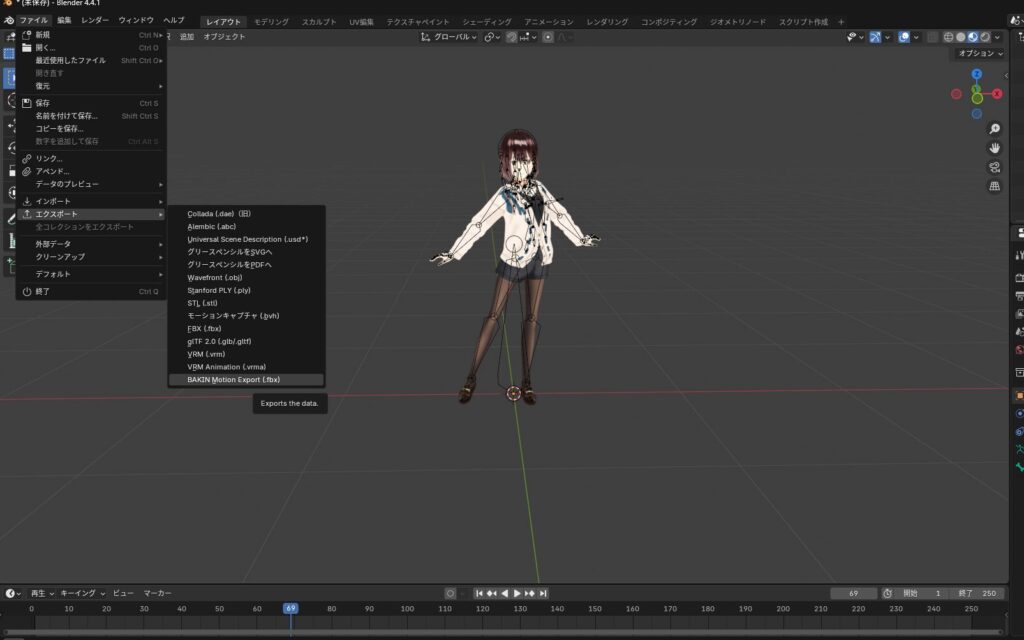Click the red X axis gizmo handle
Image resolution: width=1024 pixels, height=640 pixels.
tap(996, 94)
